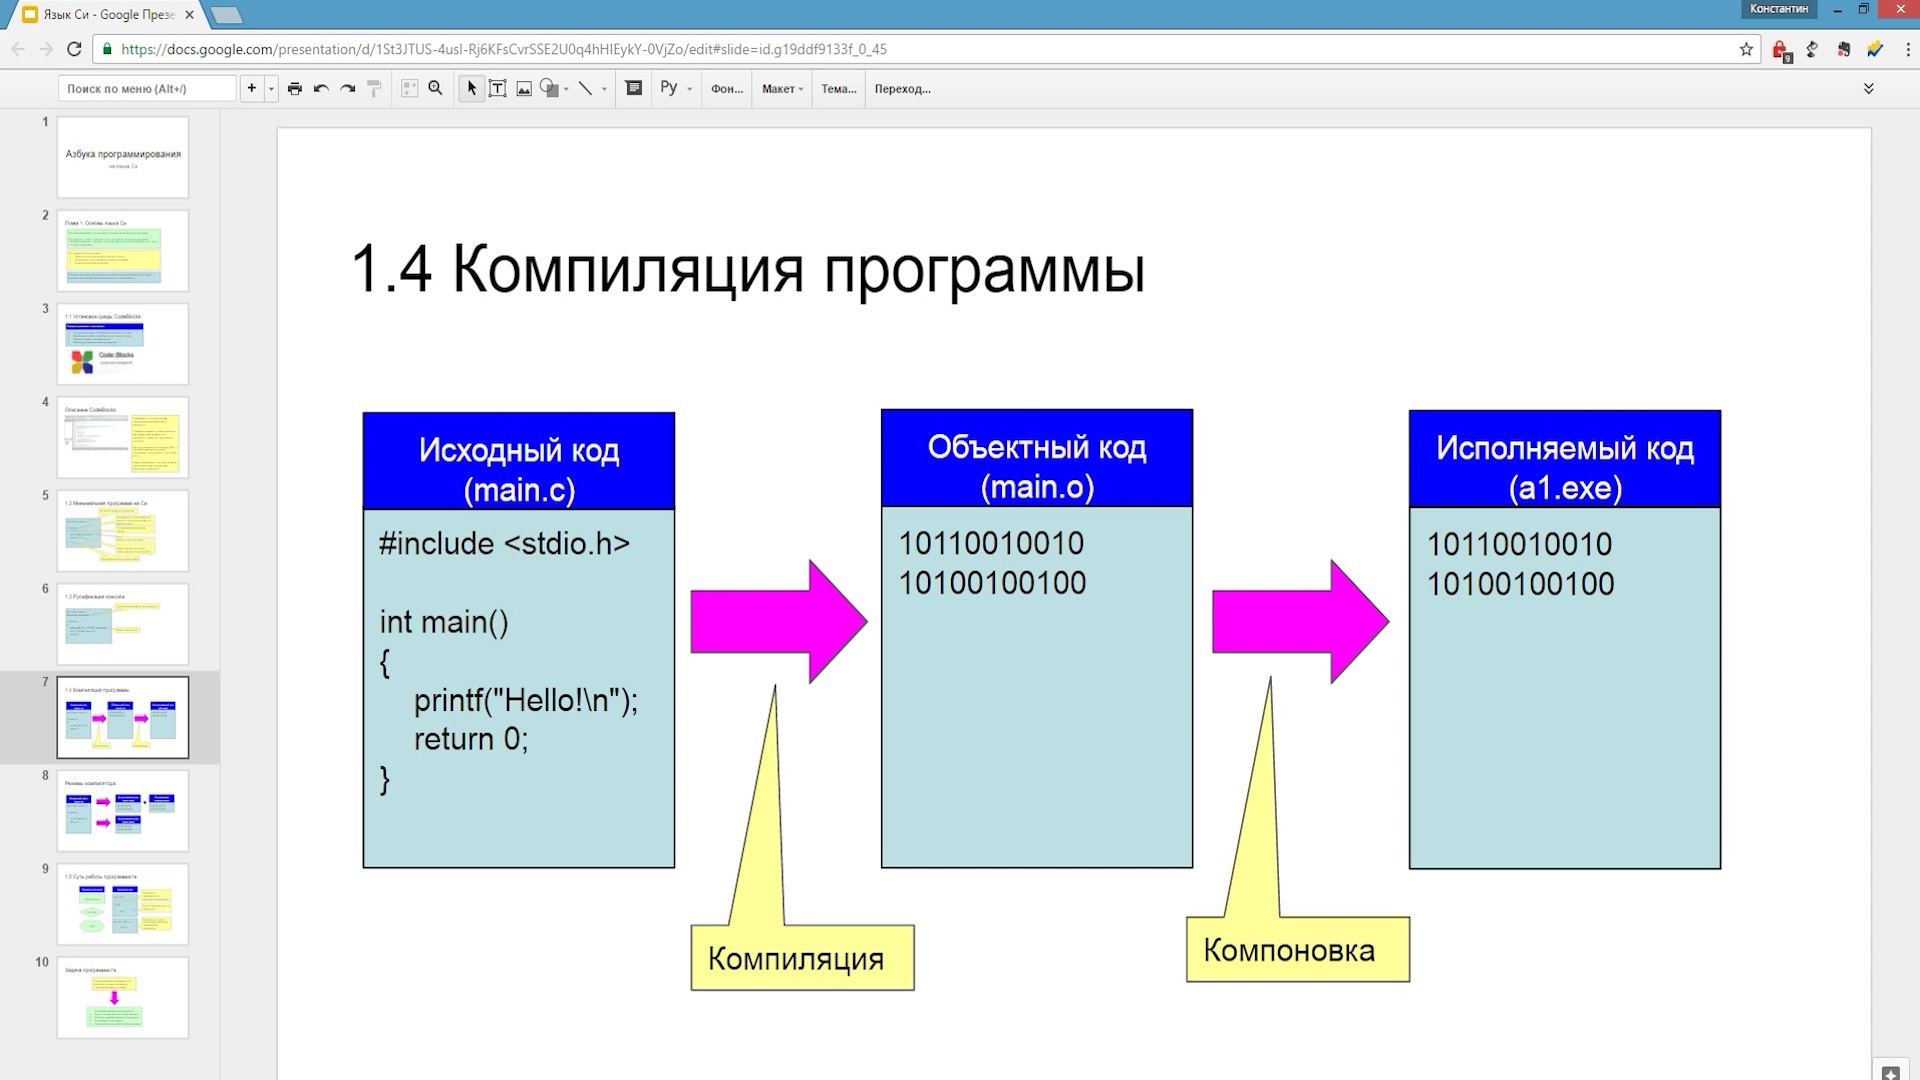Click the explore button at bottom right corner

point(1890,1071)
